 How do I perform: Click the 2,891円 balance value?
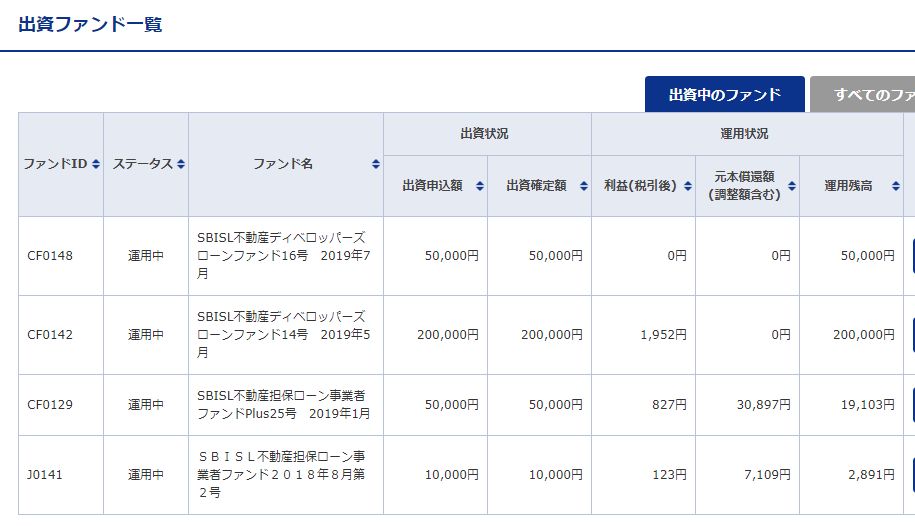click(871, 475)
